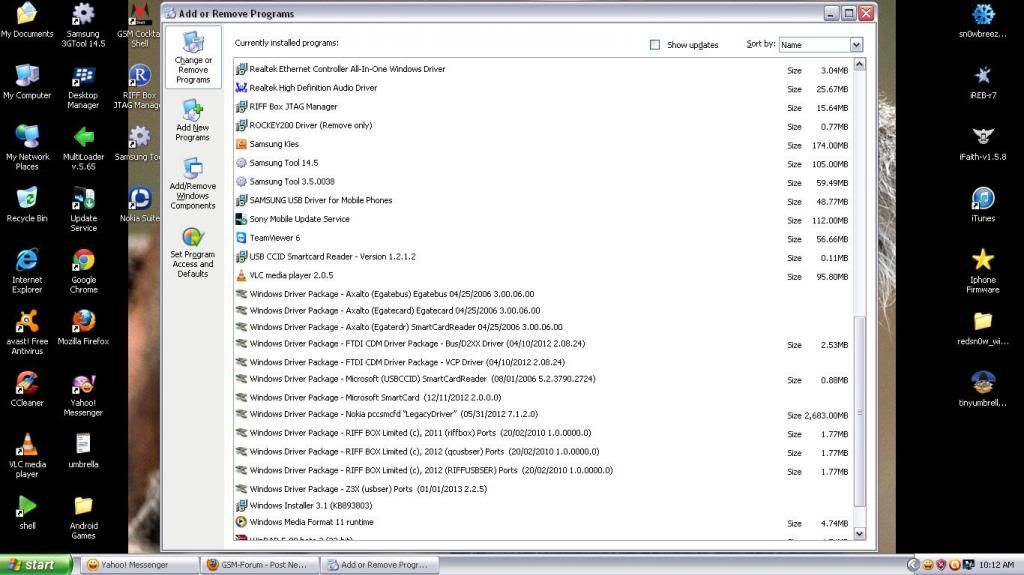Select Realtek High Definition Audio Driver

coord(313,88)
